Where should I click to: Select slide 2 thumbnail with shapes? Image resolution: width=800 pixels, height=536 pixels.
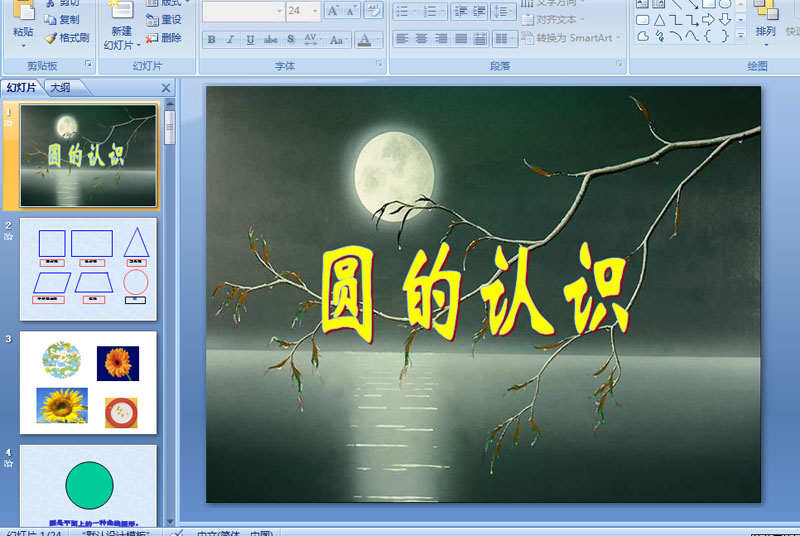coord(88,269)
